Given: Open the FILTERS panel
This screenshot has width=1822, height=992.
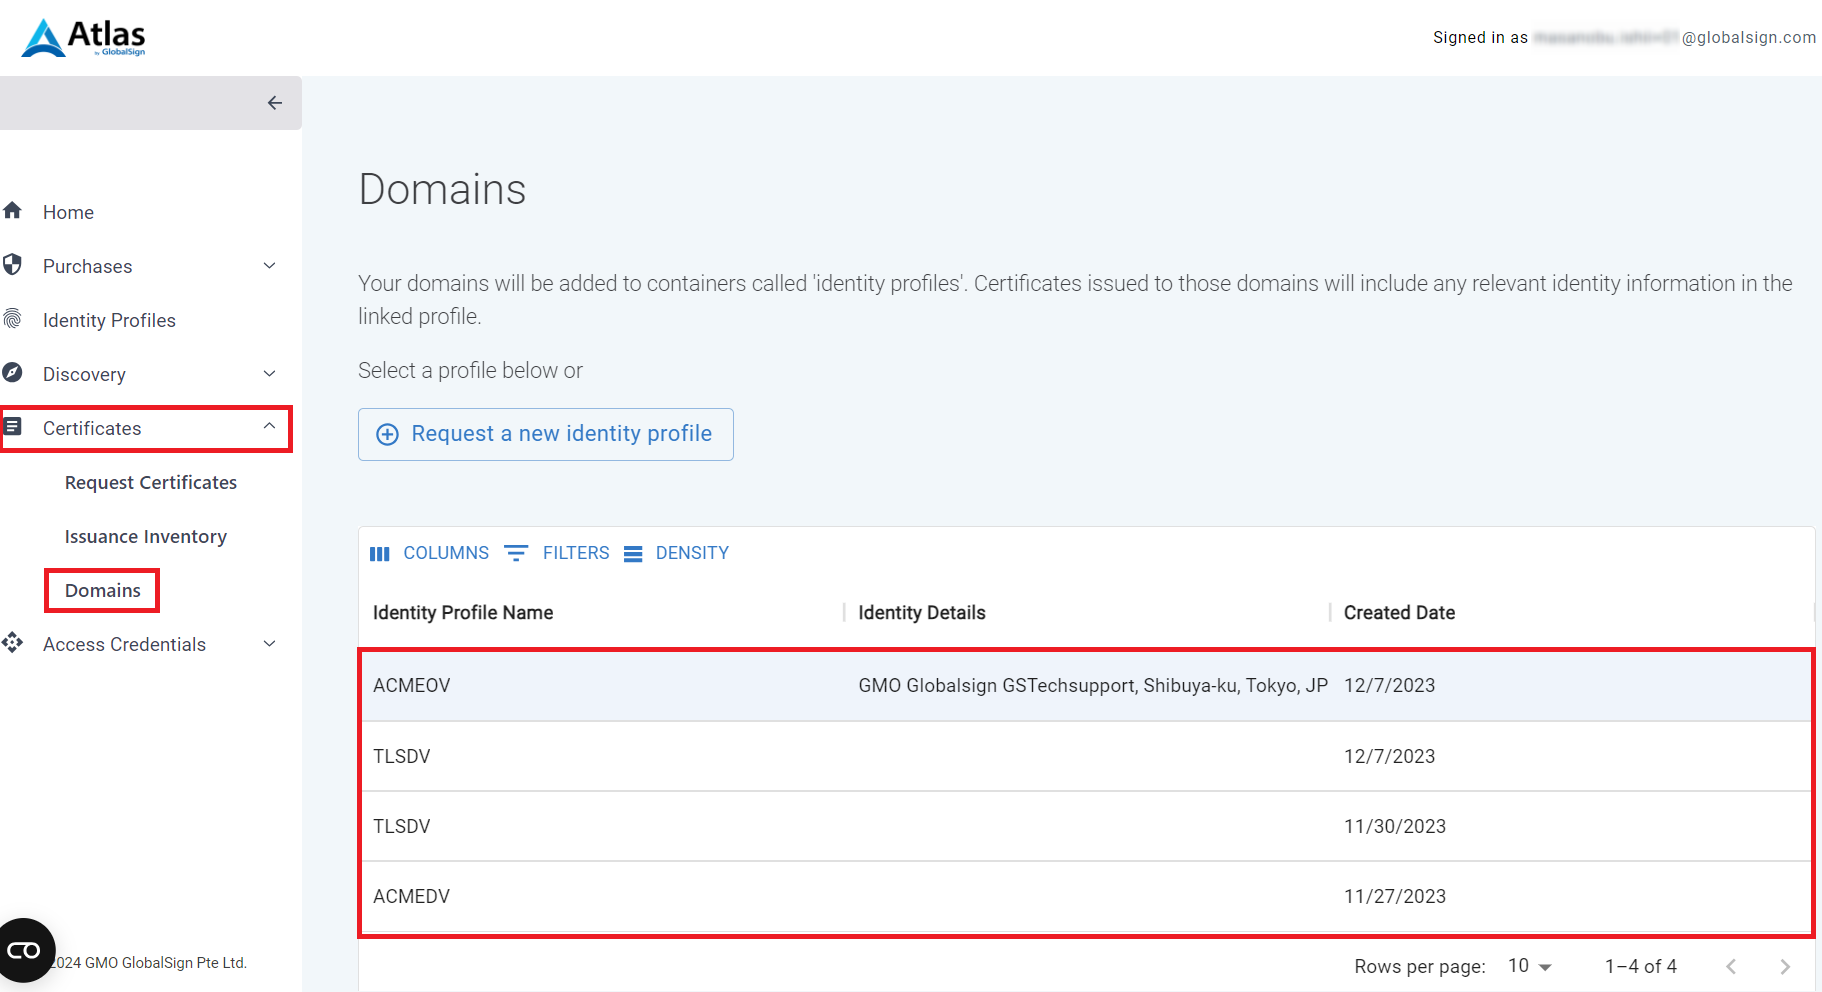Looking at the screenshot, I should coord(557,553).
